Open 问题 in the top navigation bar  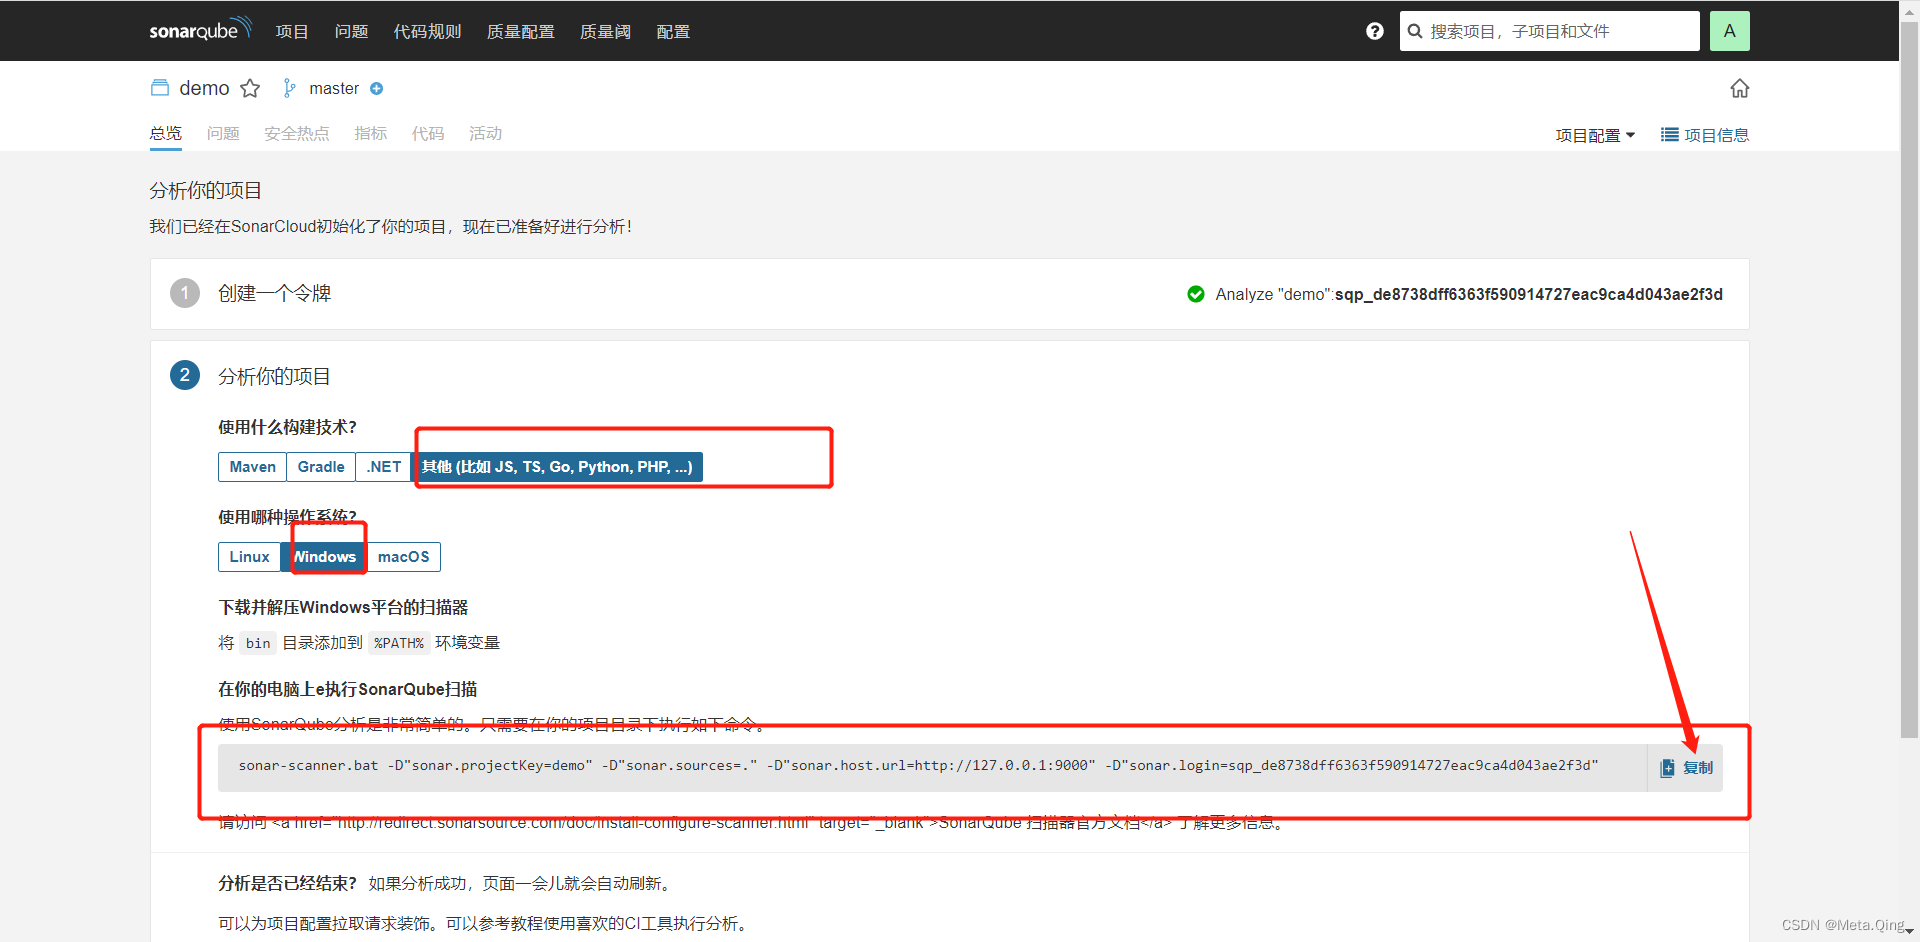[351, 31]
